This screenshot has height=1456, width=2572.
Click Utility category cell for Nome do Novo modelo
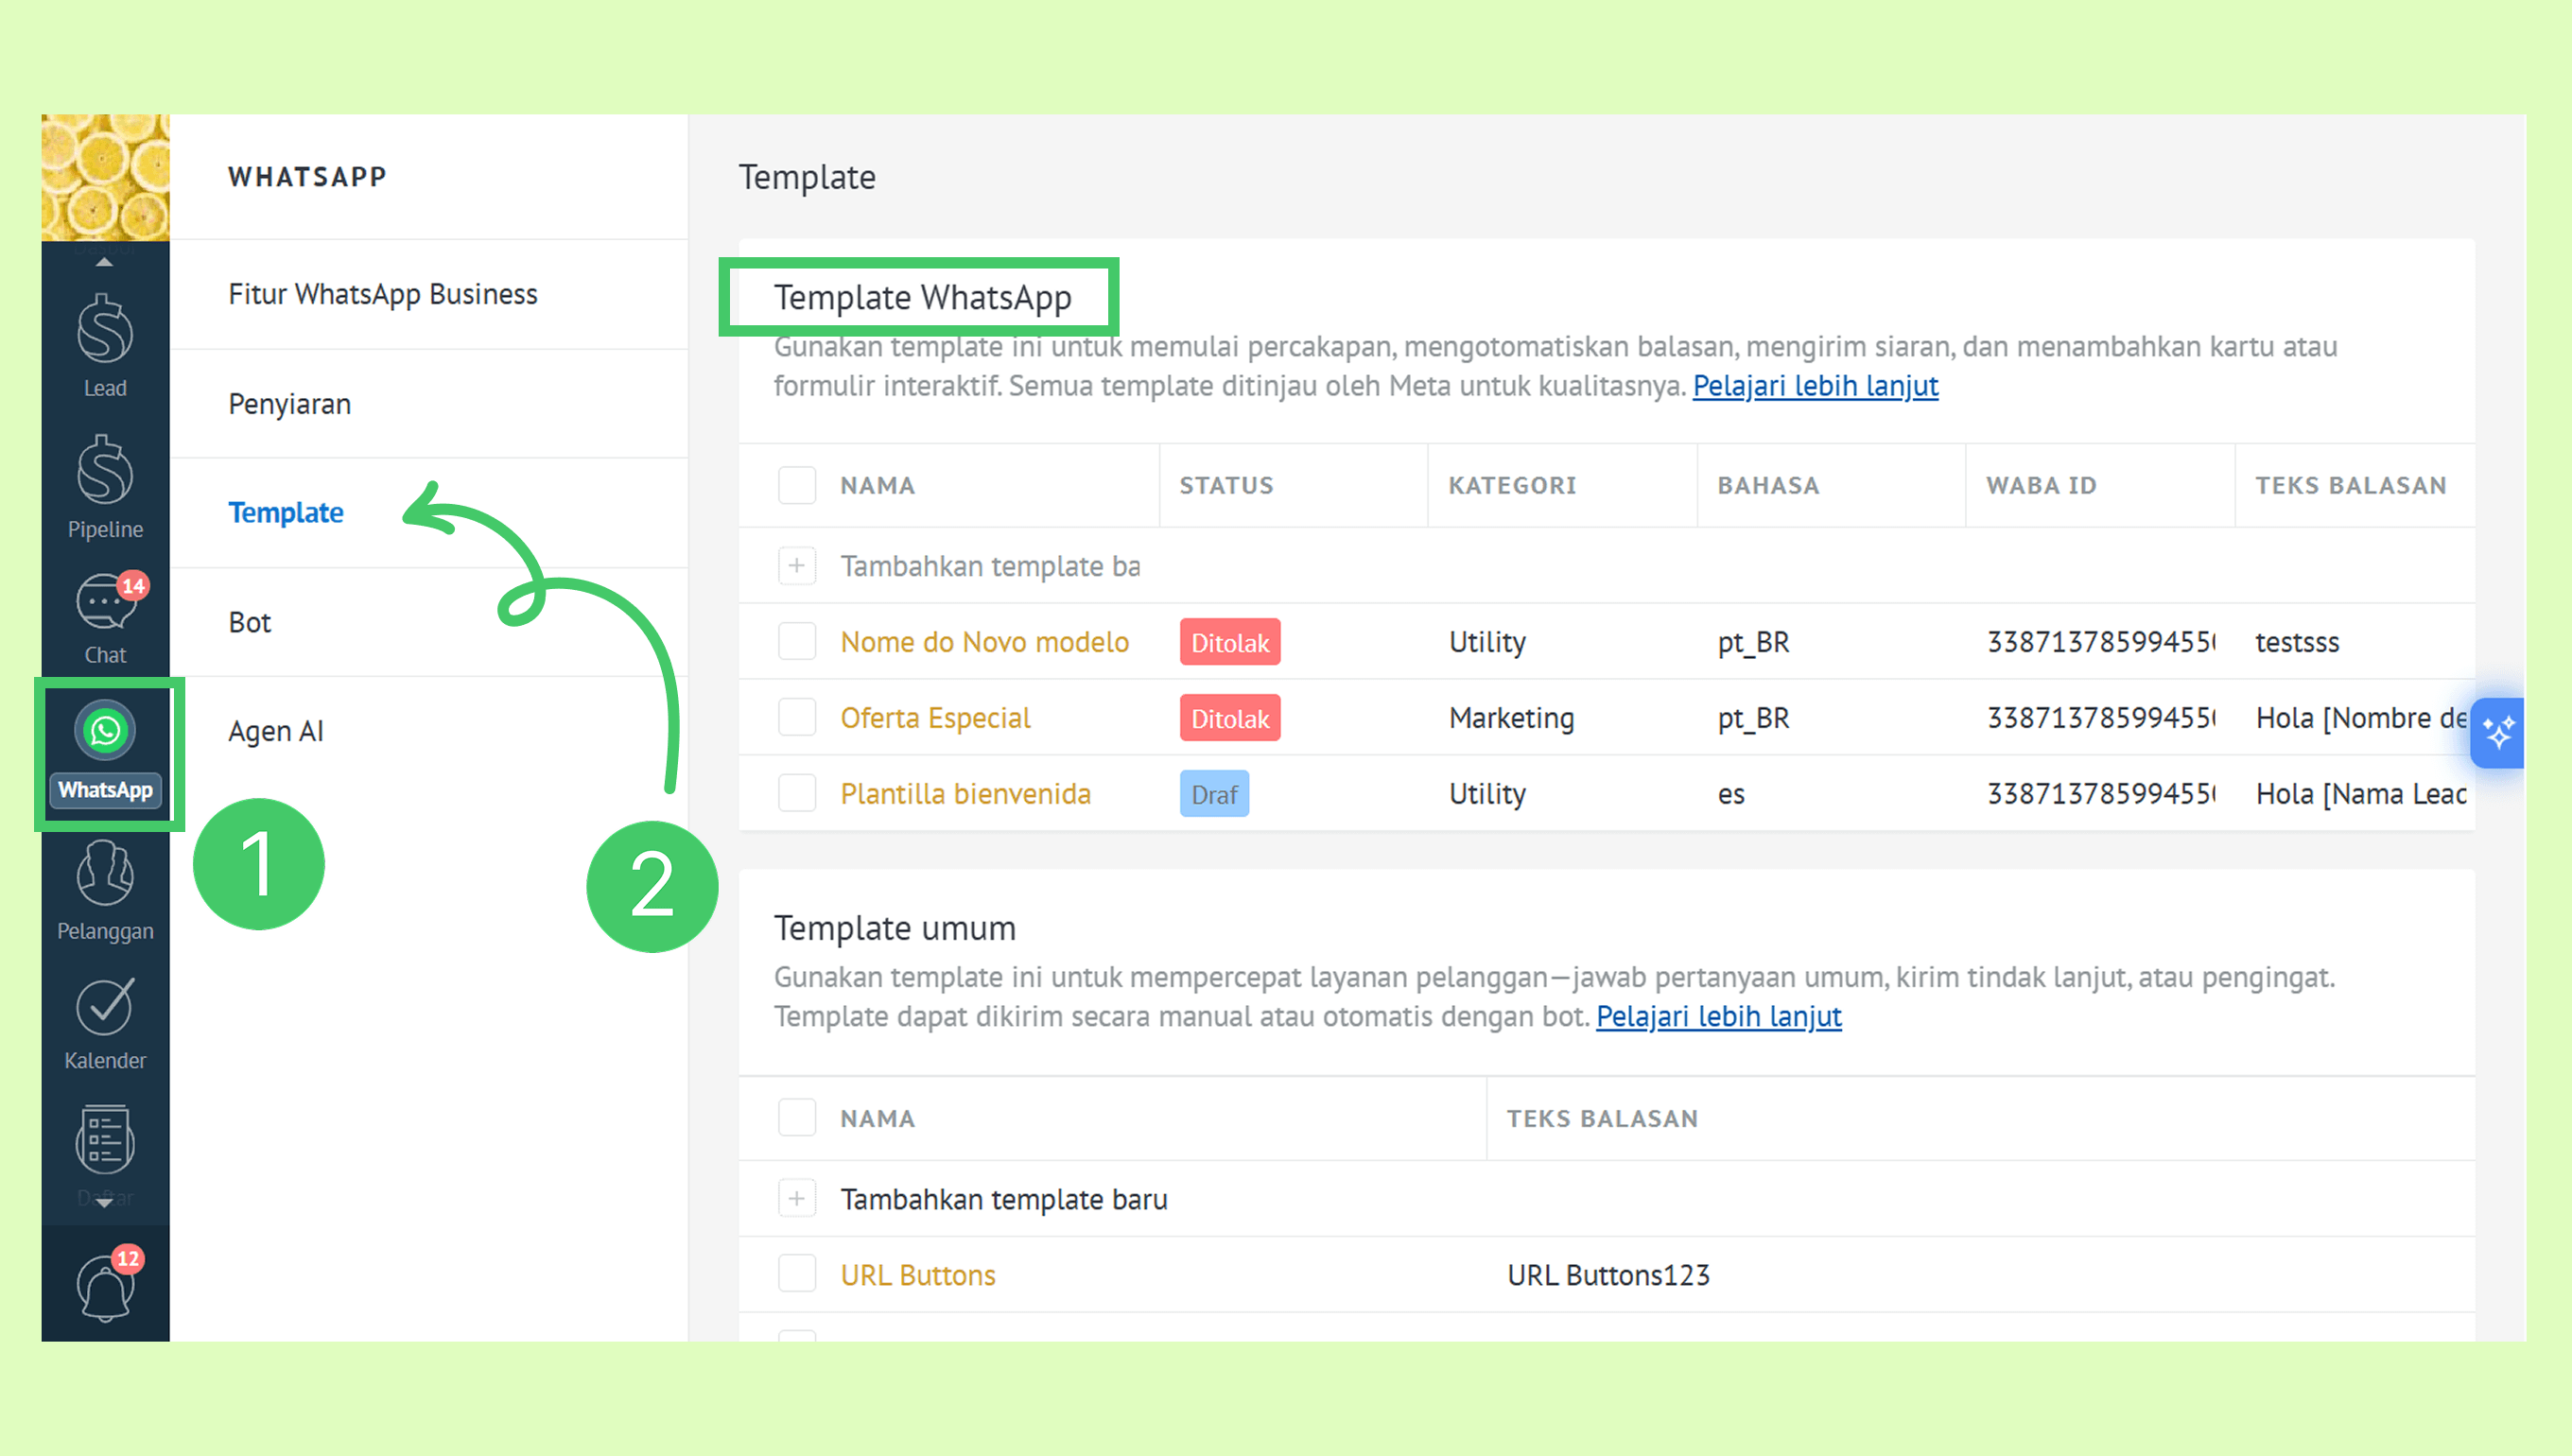click(x=1487, y=642)
